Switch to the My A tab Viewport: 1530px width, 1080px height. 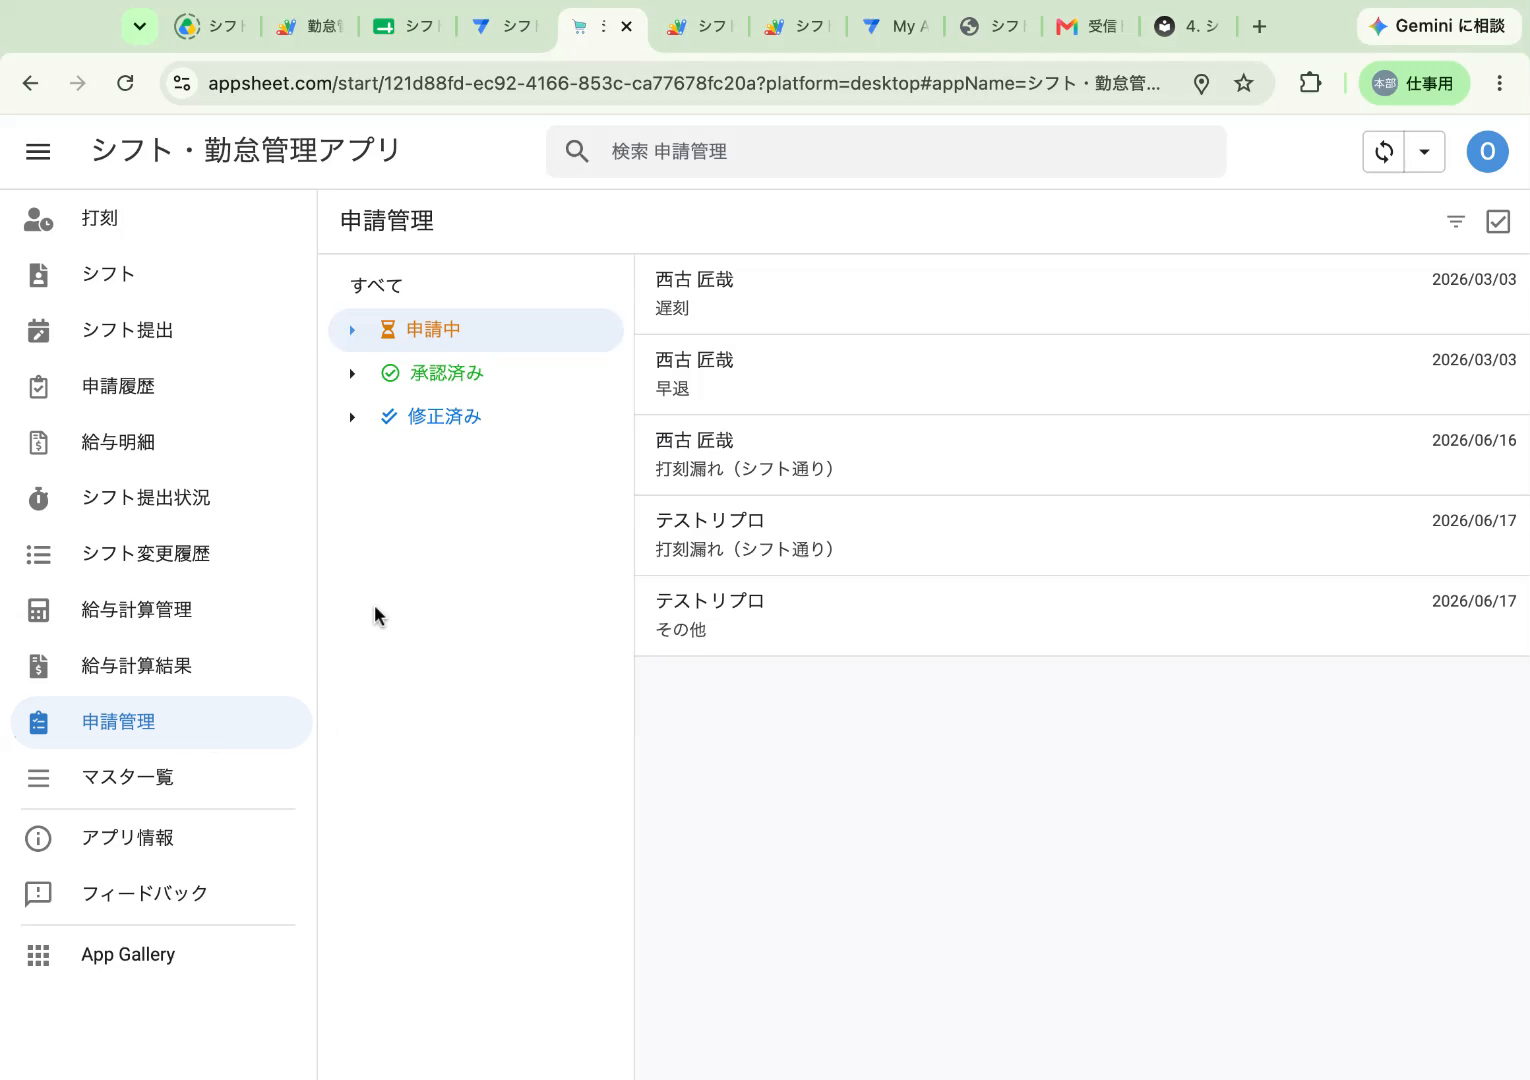(x=897, y=27)
